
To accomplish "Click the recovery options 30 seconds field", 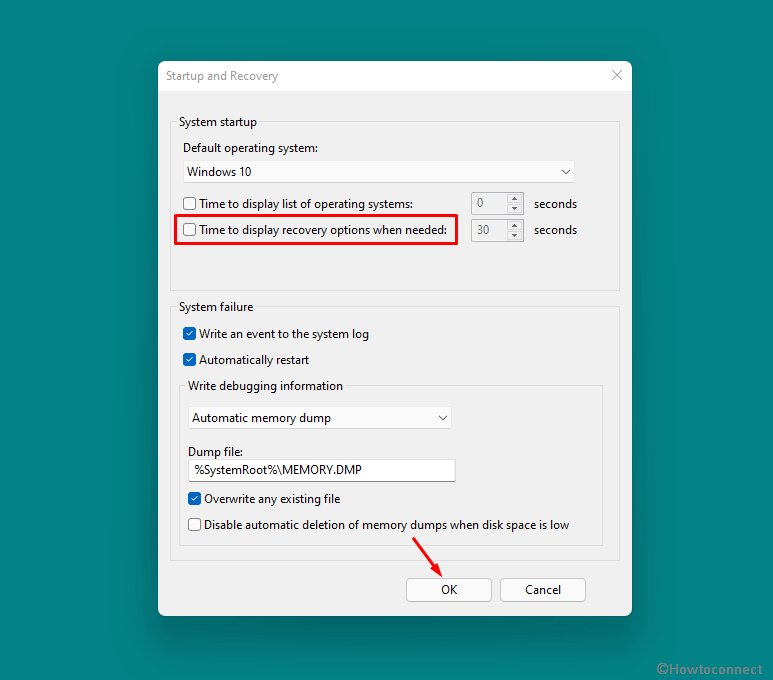I will pyautogui.click(x=489, y=230).
